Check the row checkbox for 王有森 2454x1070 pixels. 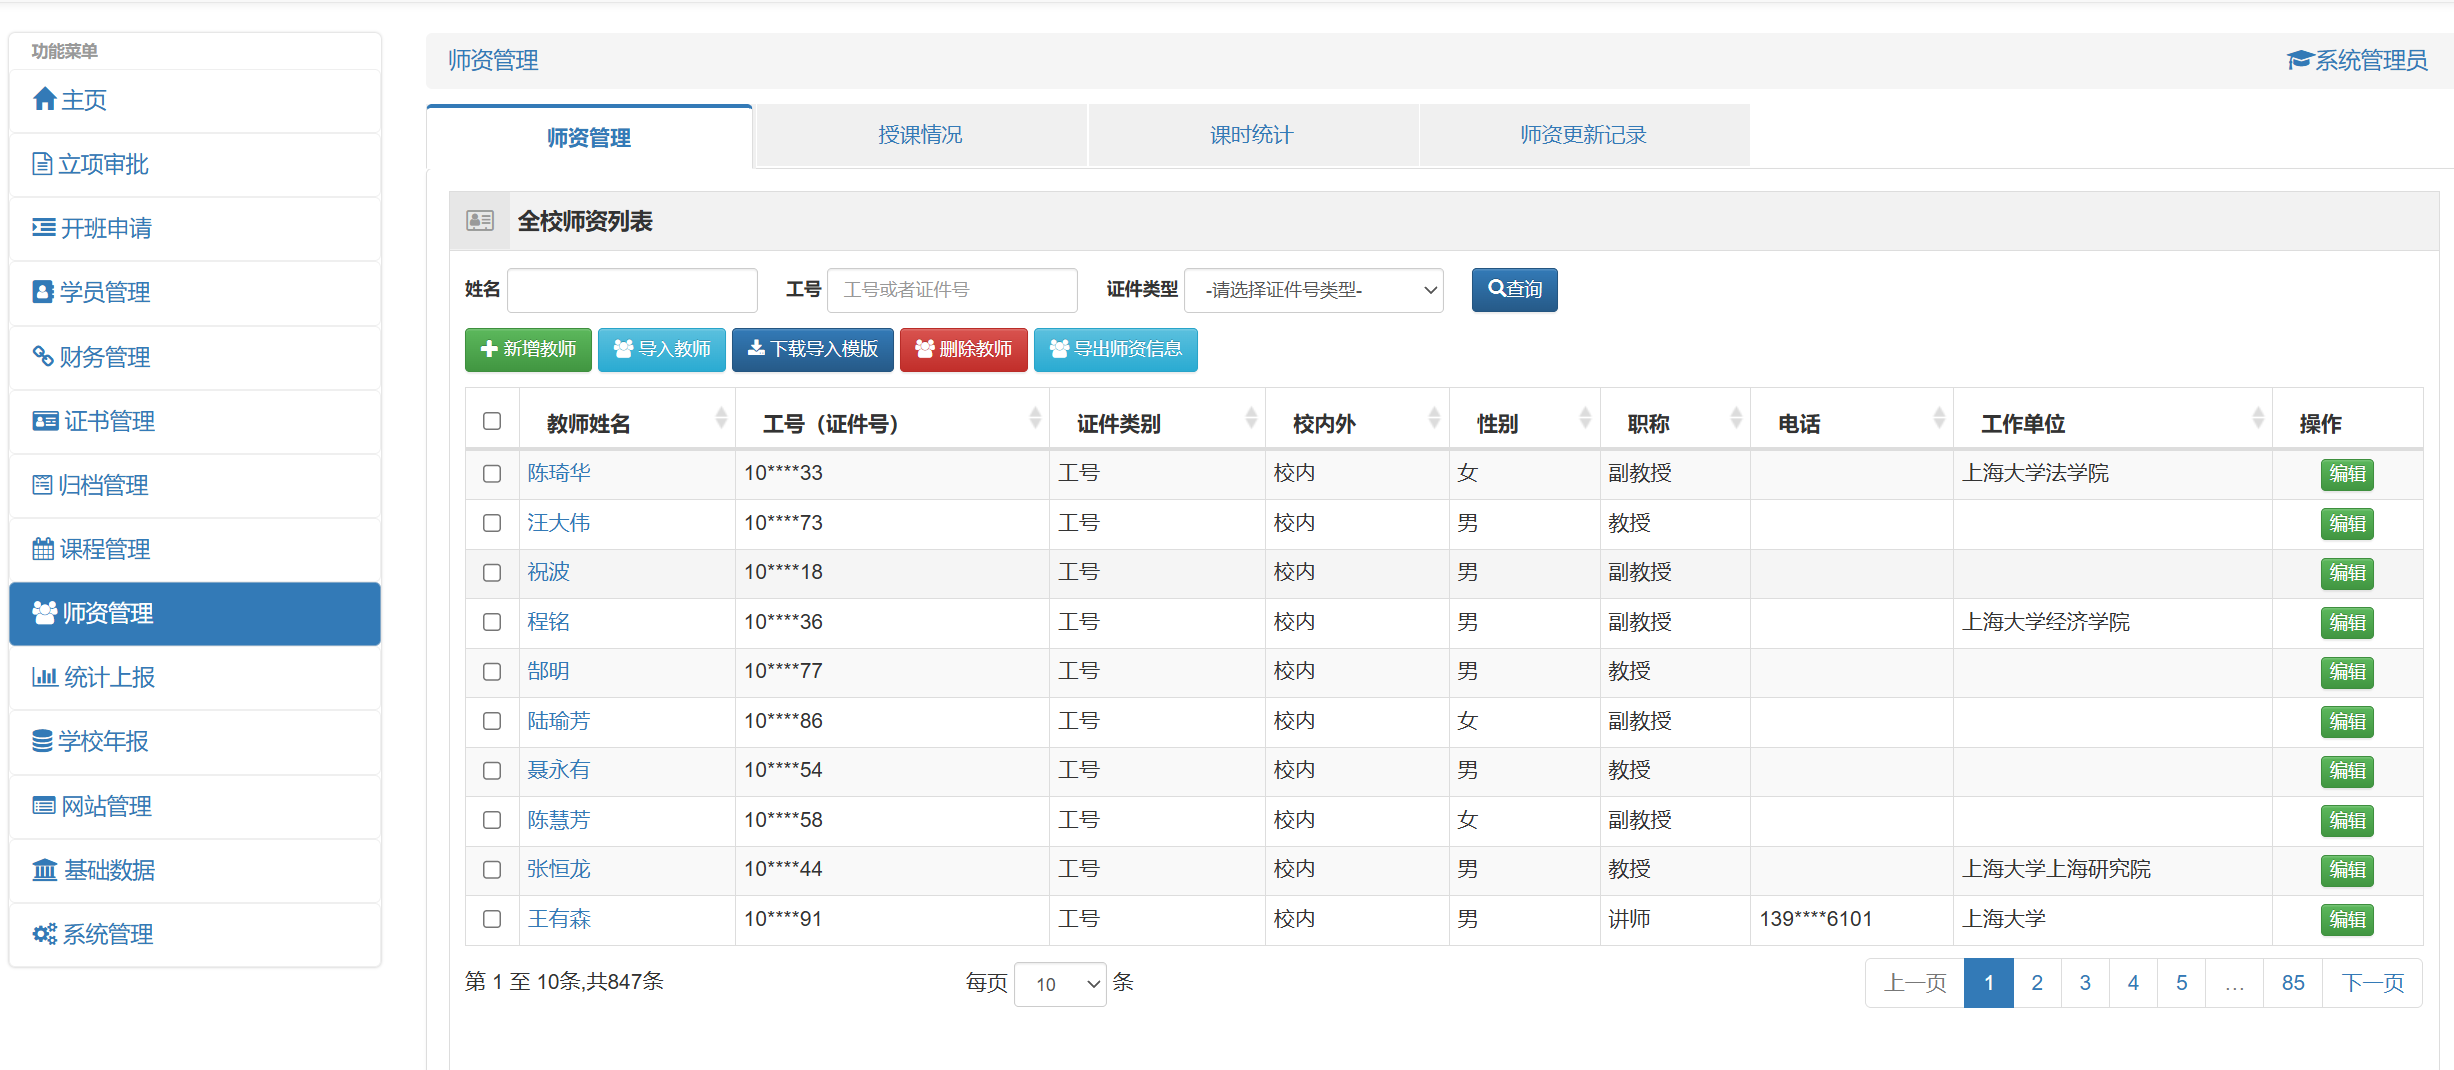[x=492, y=918]
